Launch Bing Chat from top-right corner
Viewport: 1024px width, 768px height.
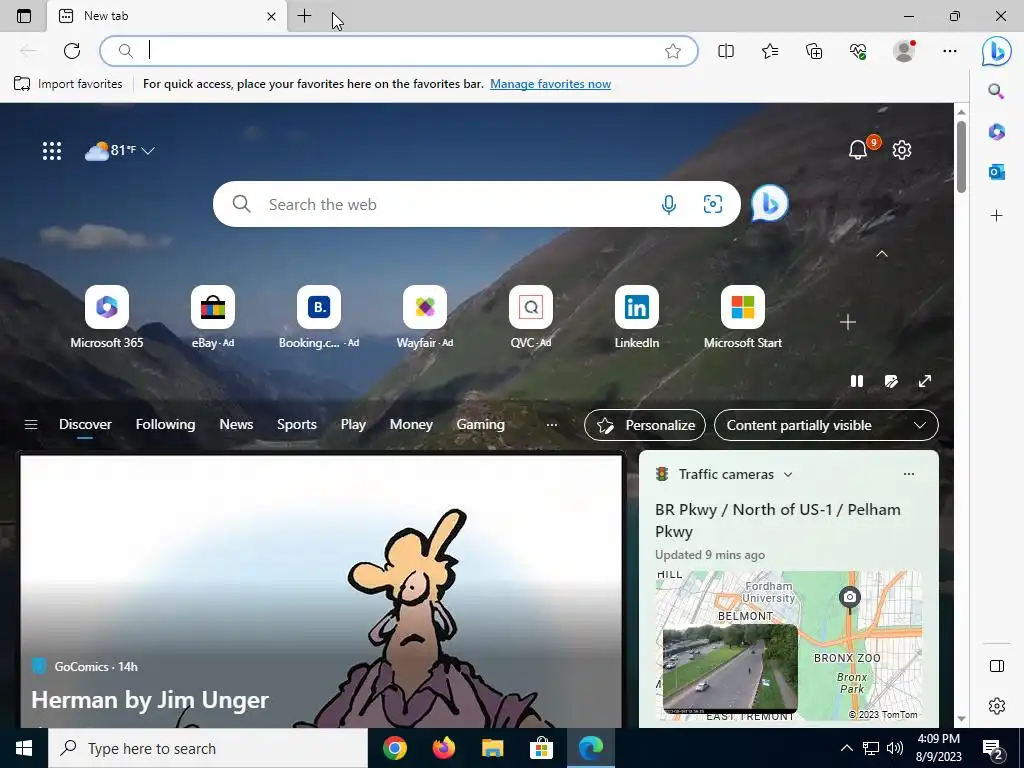pyautogui.click(x=997, y=51)
